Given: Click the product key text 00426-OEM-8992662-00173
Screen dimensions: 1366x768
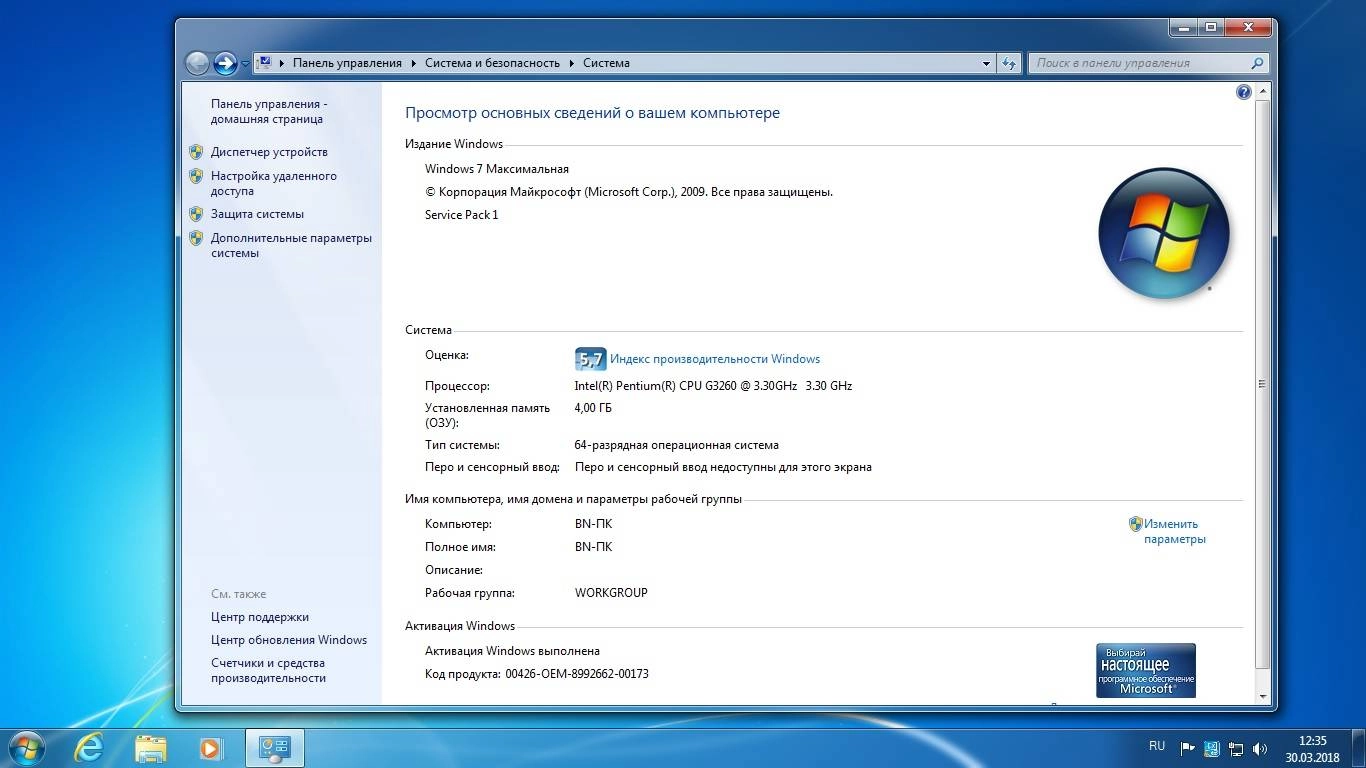Looking at the screenshot, I should coord(577,674).
